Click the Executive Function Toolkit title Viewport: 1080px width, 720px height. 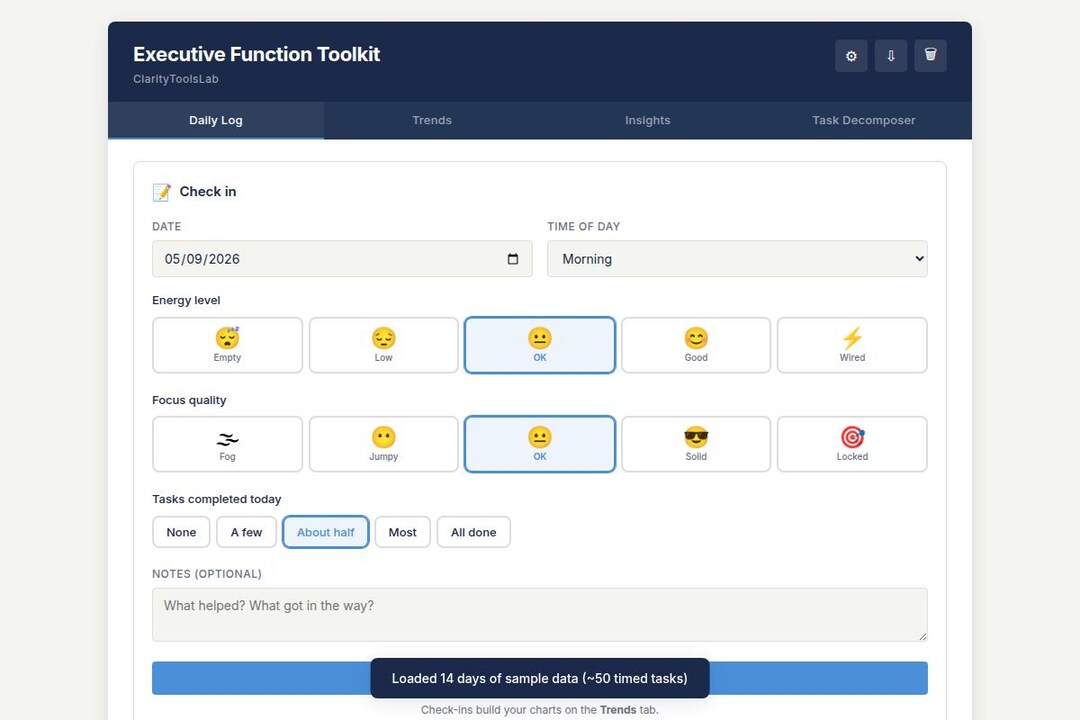[256, 54]
